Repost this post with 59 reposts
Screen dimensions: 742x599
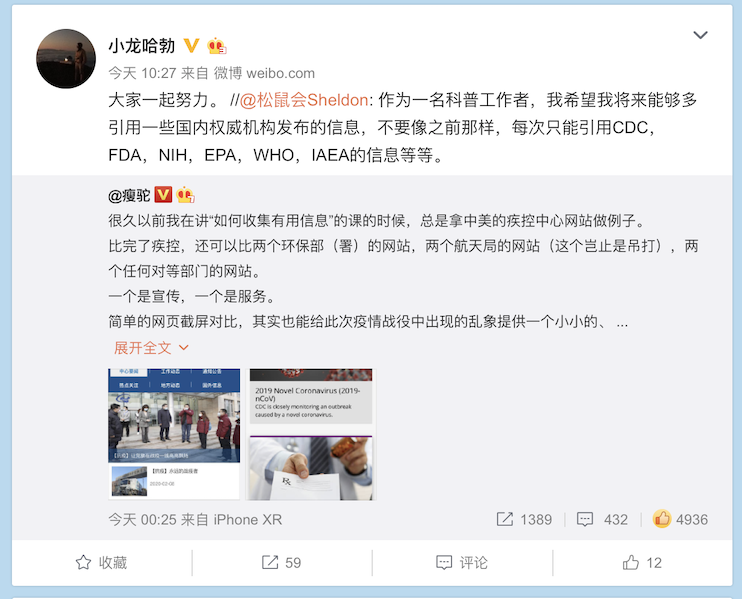282,563
